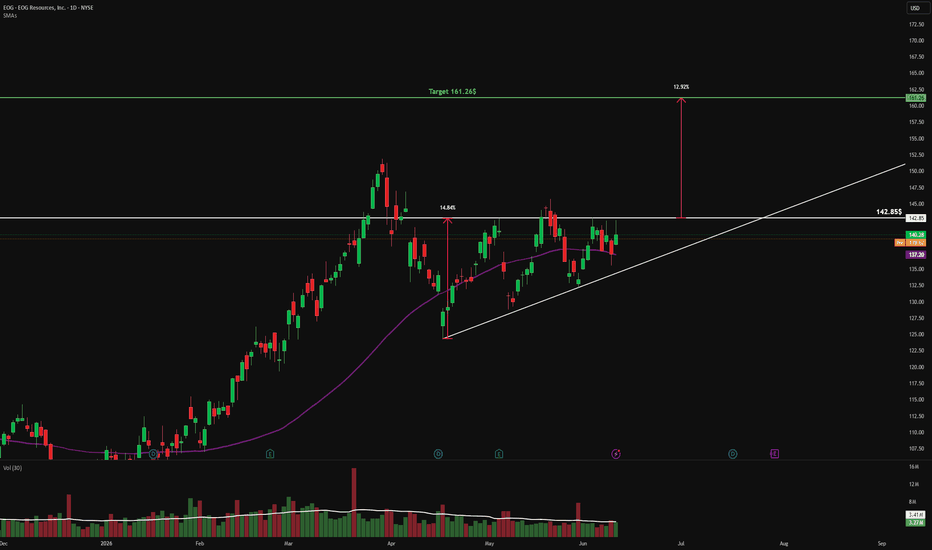Screen dimensions: 932x550
Task: Click the Sep label on time axis
Action: (x=882, y=543)
